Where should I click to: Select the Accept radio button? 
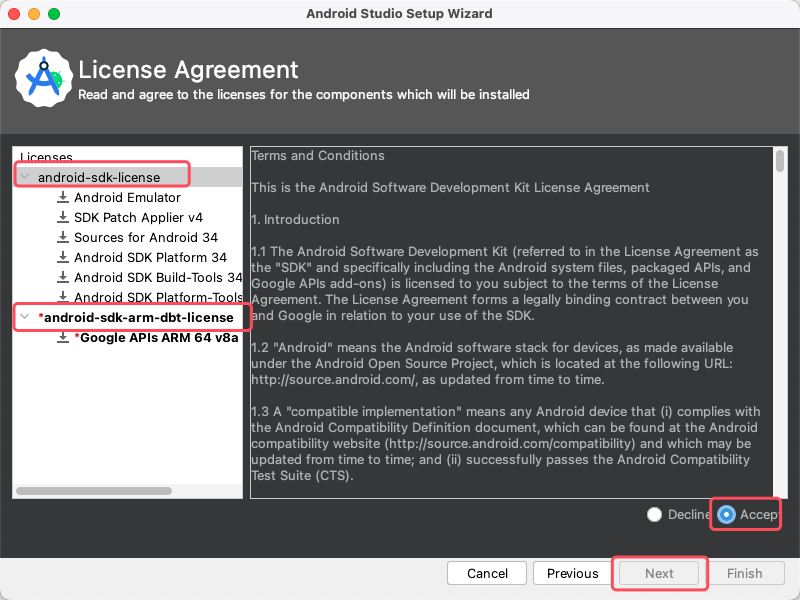click(x=726, y=514)
